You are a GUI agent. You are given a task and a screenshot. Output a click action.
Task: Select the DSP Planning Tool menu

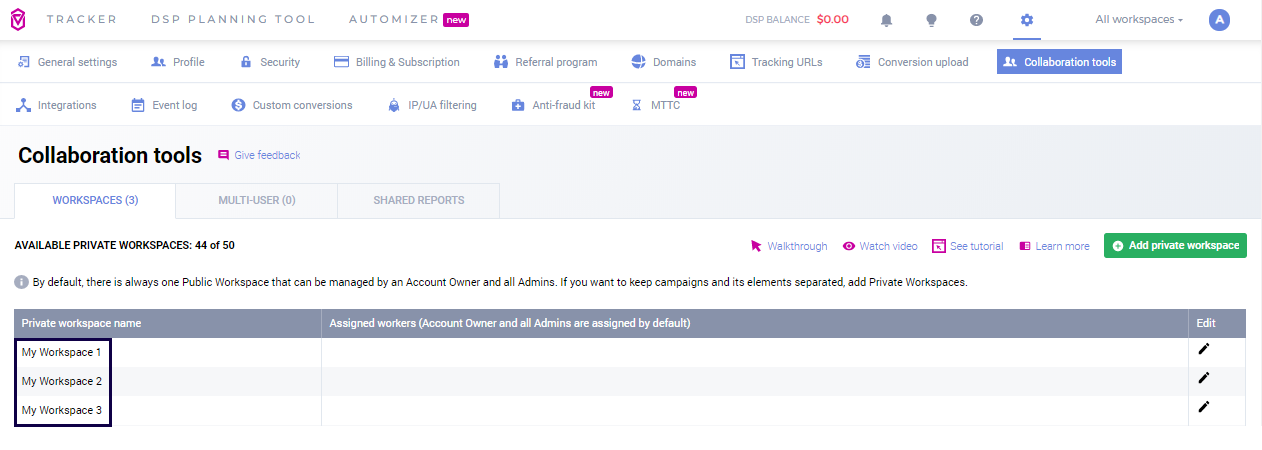point(233,20)
